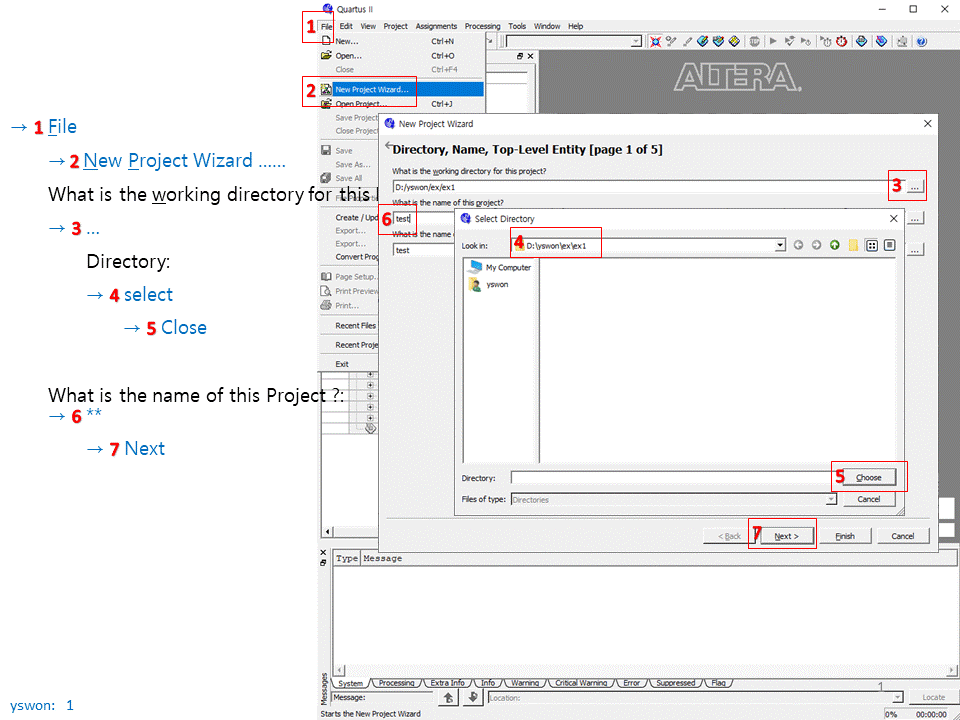Open the Location dropdown in Messages bar
The height and width of the screenshot is (720, 960).
(x=898, y=697)
